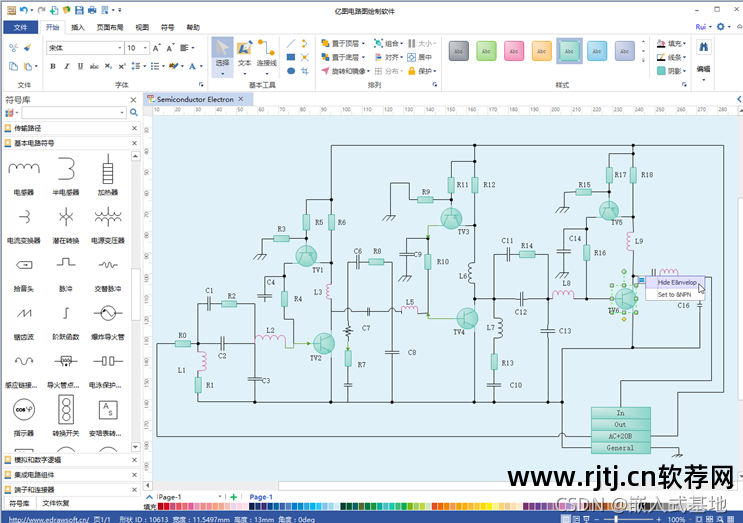
Task: Click the symbol library search magnifier icon
Action: pos(133,113)
